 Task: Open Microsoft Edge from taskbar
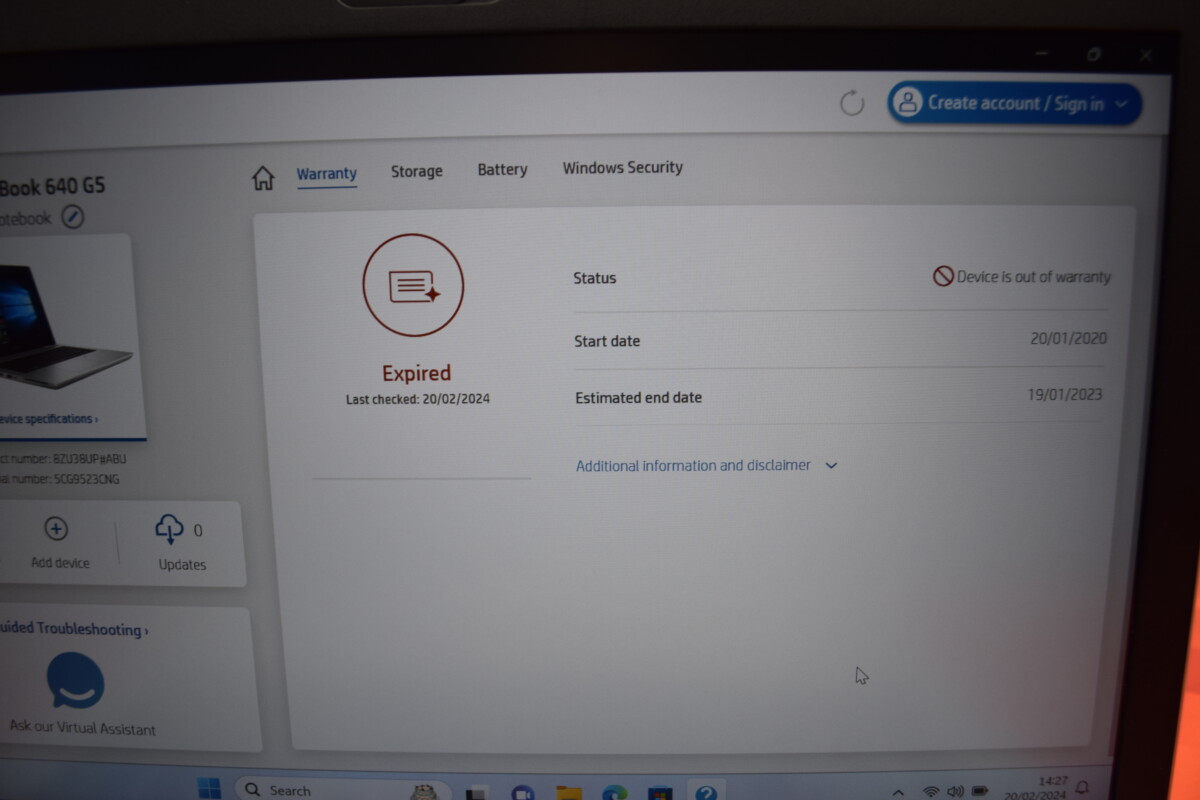click(615, 793)
